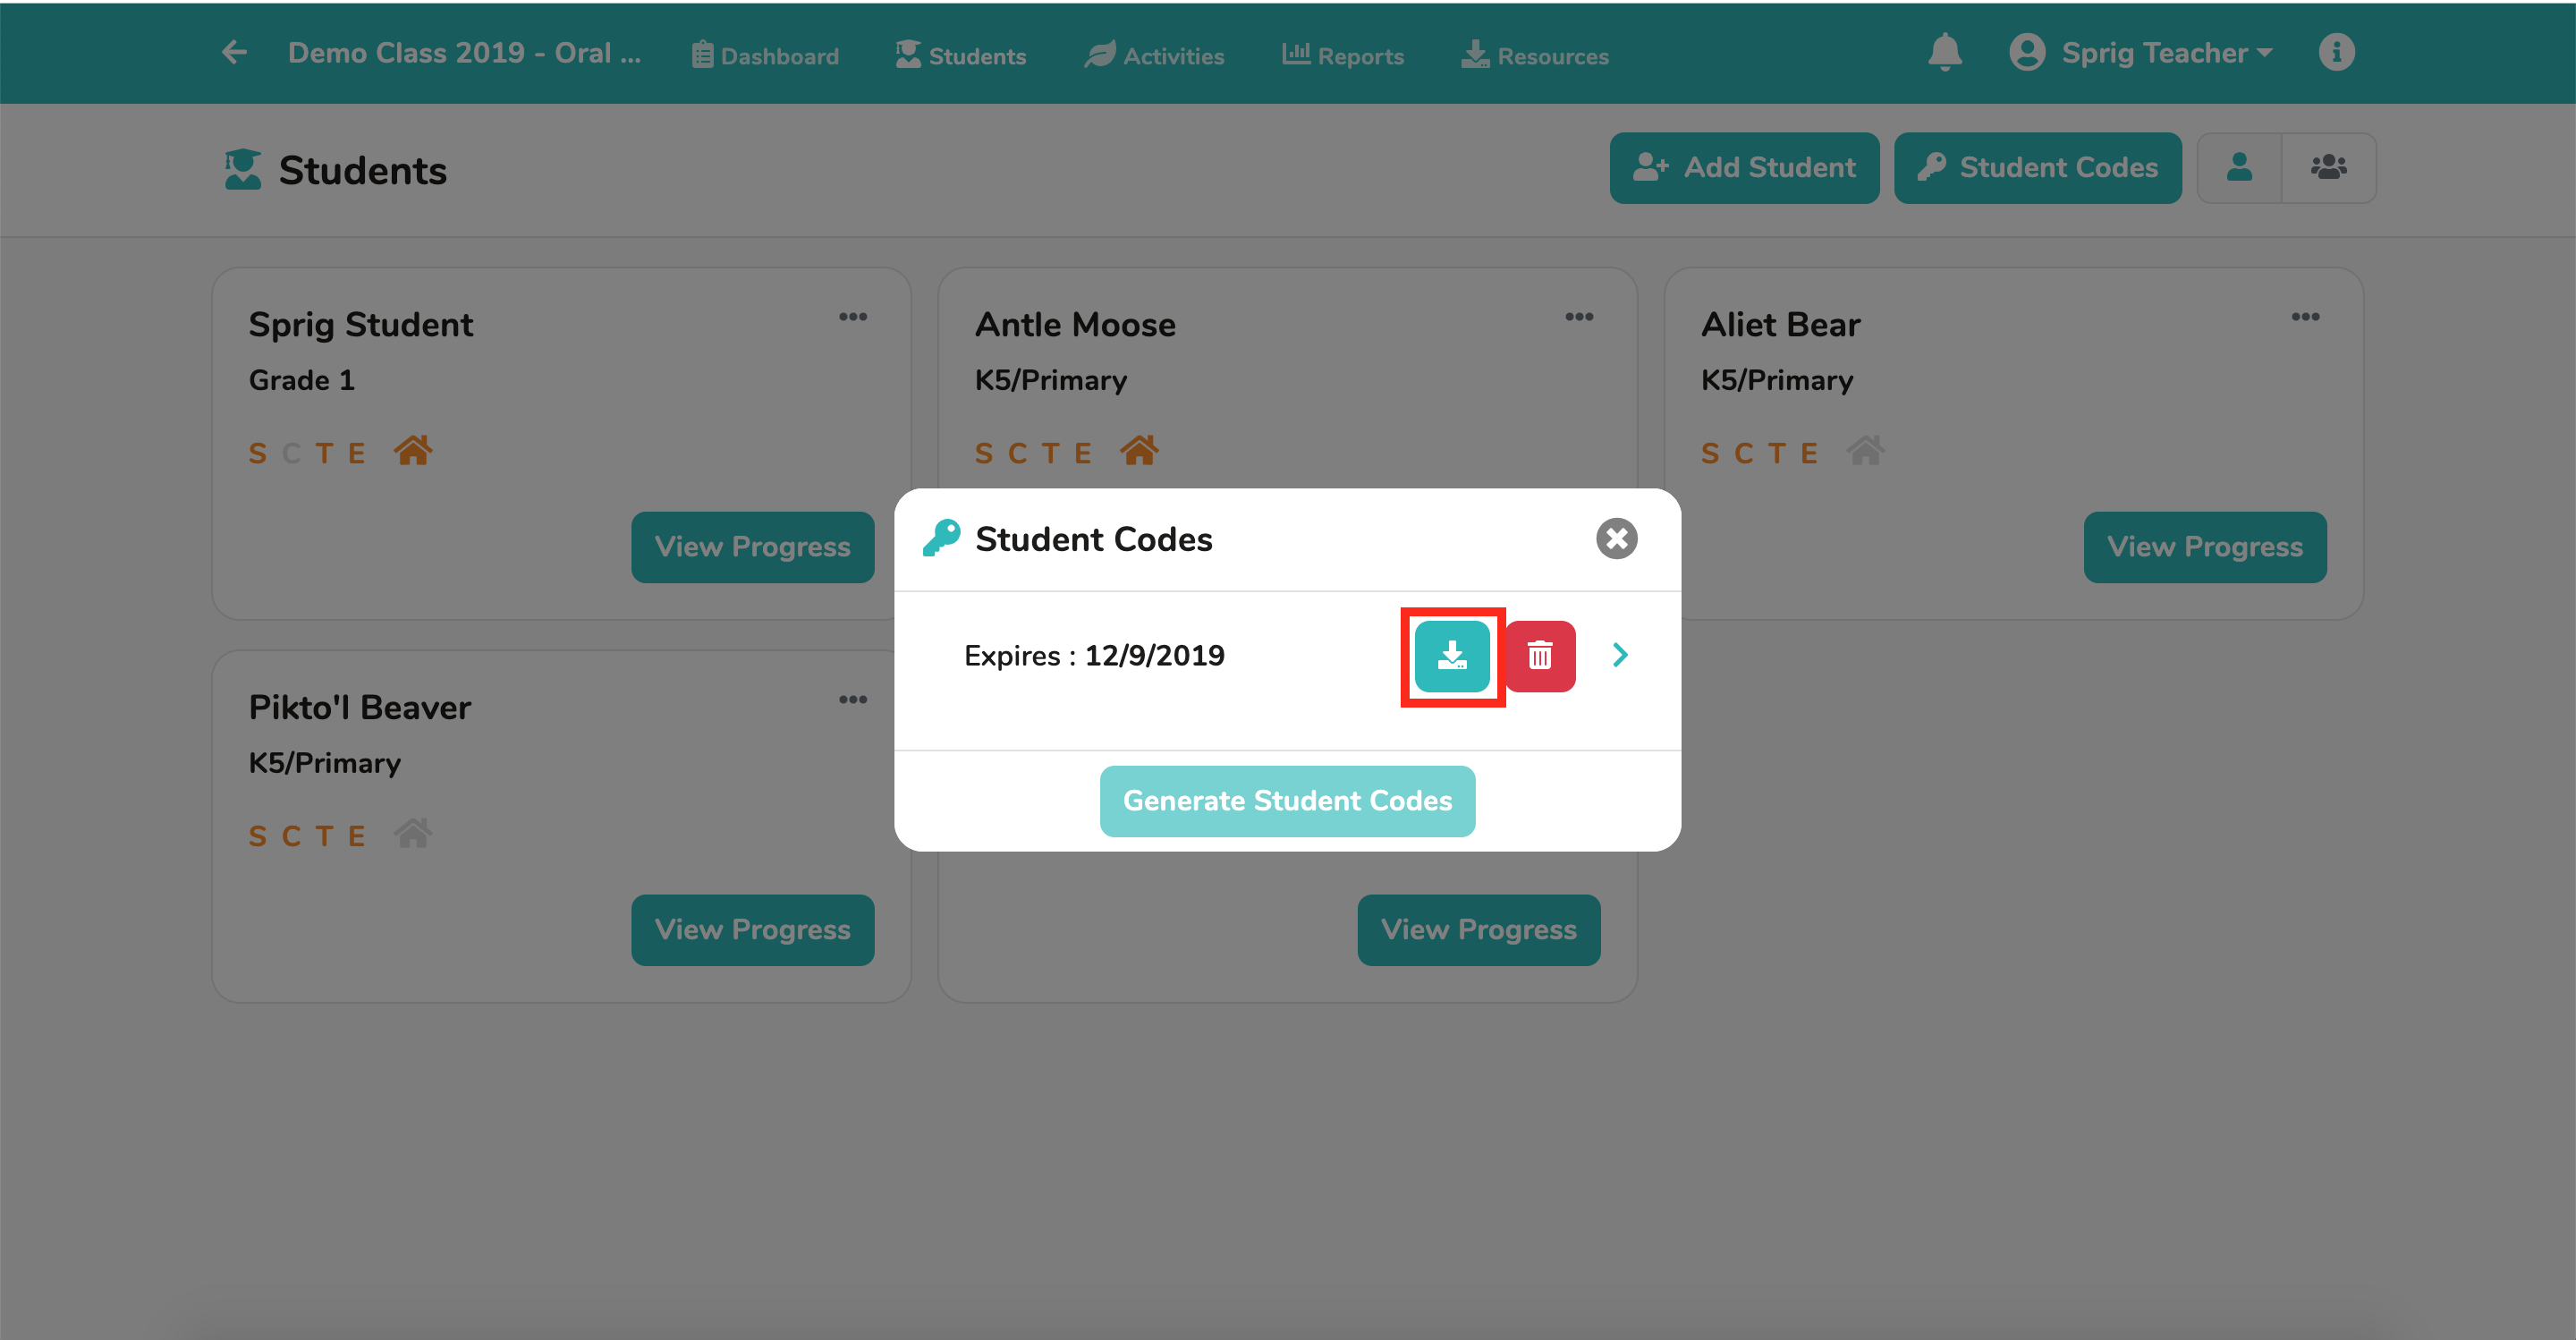Close the Student Codes dialog

pyautogui.click(x=1616, y=538)
